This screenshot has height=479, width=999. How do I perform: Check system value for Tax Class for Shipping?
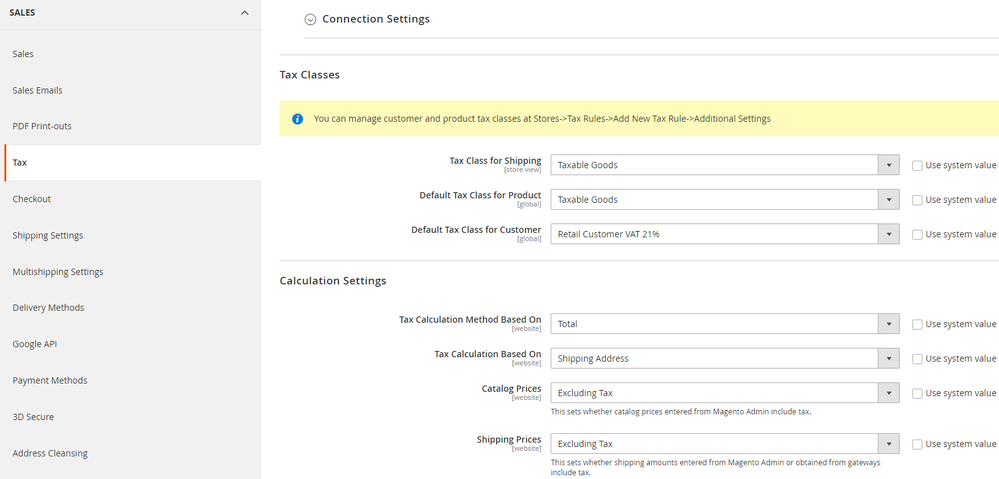point(917,165)
